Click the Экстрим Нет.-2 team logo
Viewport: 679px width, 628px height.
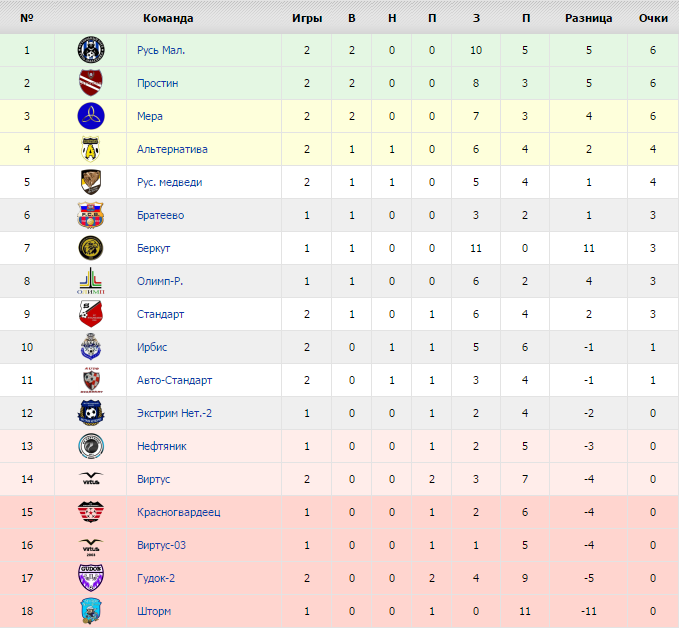pyautogui.click(x=91, y=413)
